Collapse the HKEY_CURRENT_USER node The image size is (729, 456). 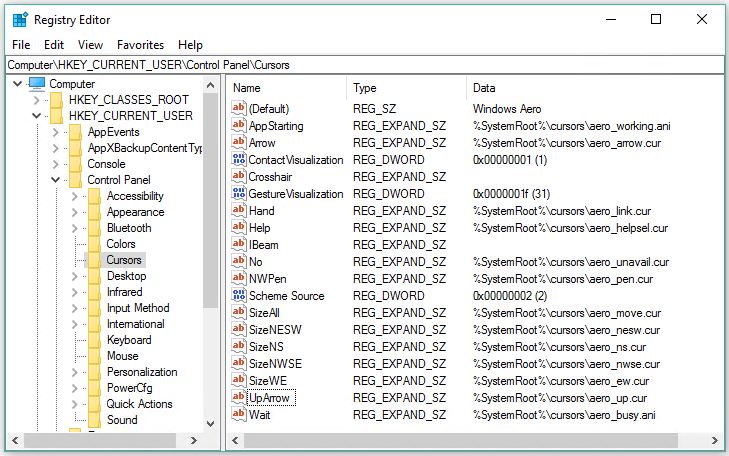coord(36,116)
